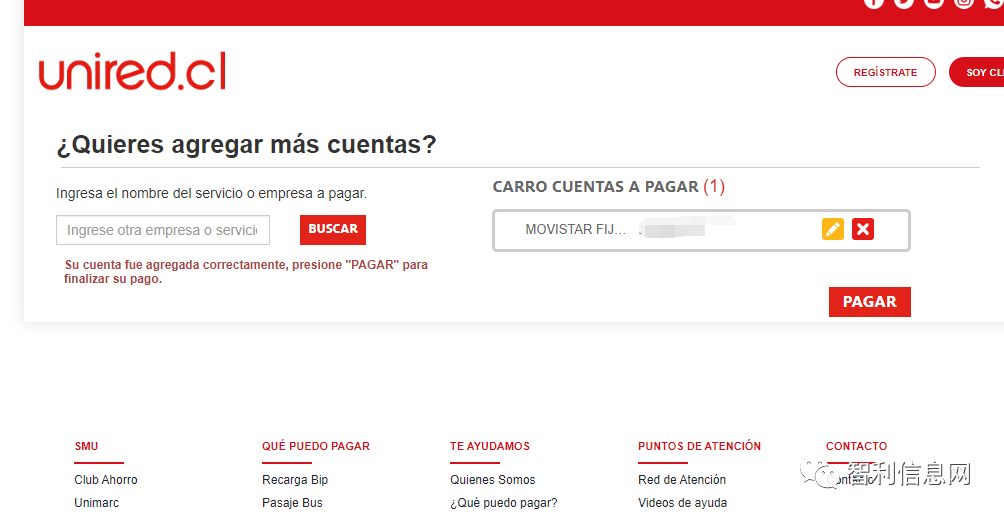The height and width of the screenshot is (518, 1004).
Task: Open Club Ahorro footer link
Action: click(106, 480)
